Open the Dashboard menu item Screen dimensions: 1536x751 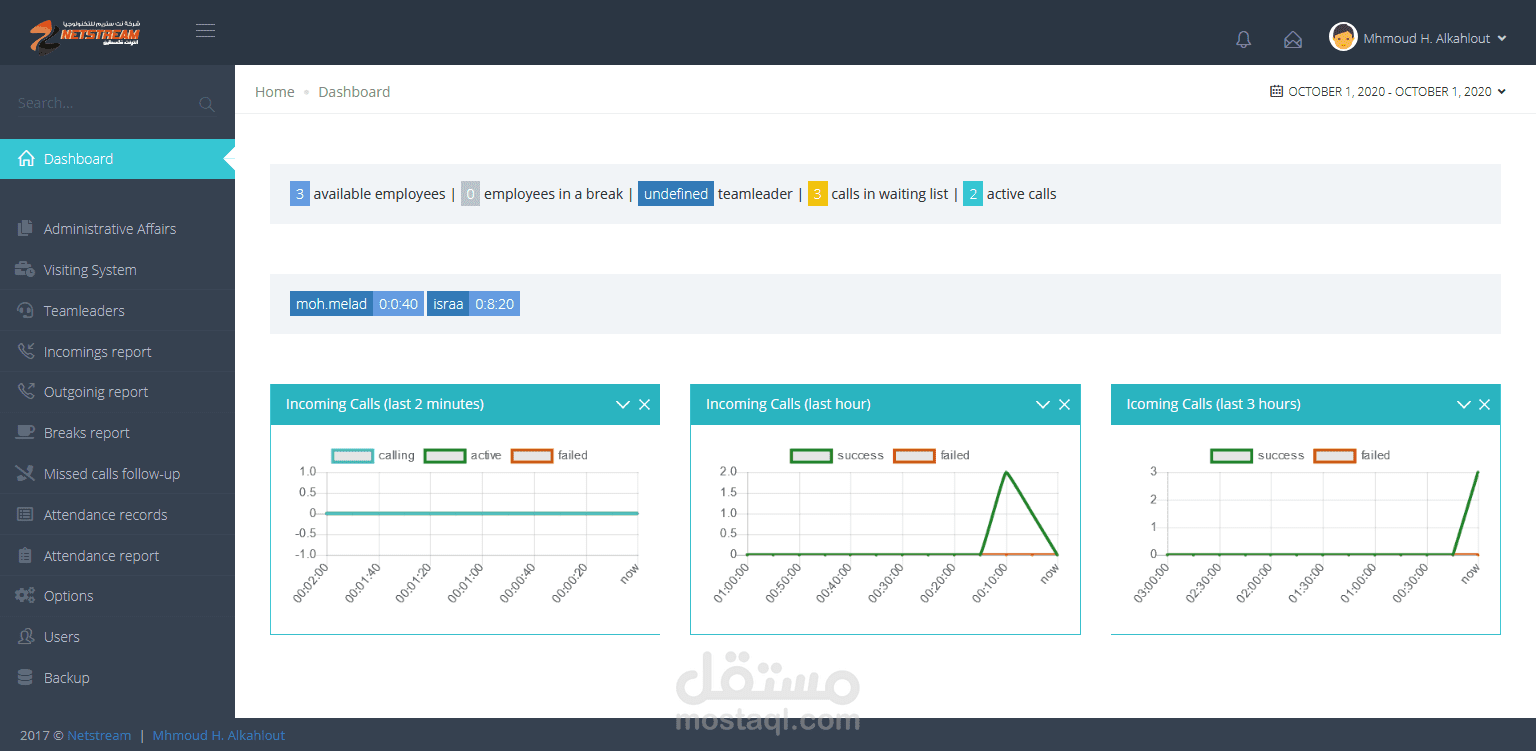click(117, 159)
